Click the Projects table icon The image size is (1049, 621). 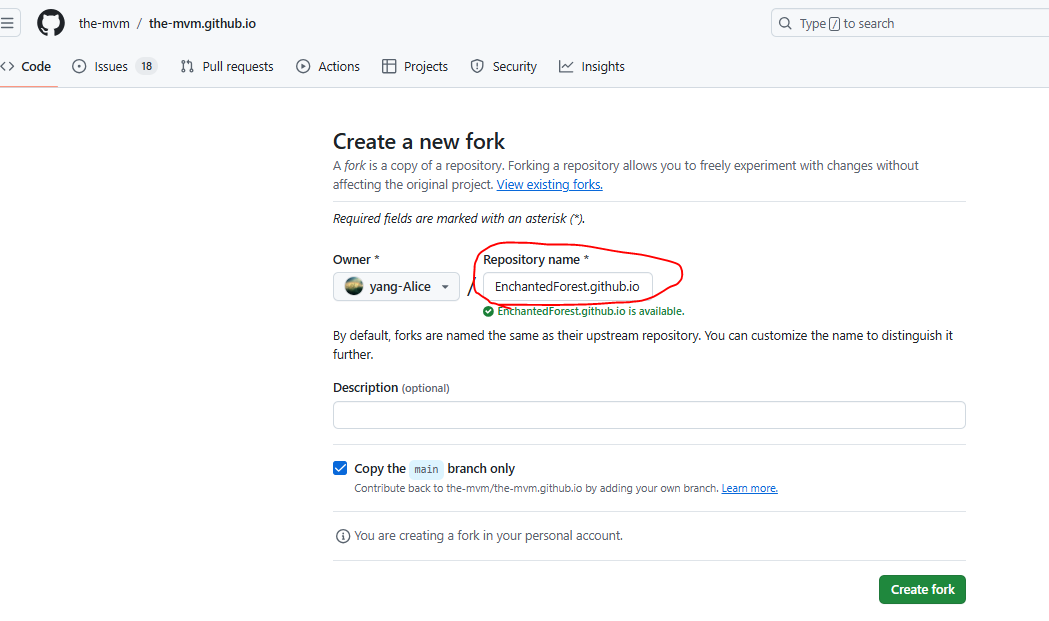pyautogui.click(x=389, y=66)
